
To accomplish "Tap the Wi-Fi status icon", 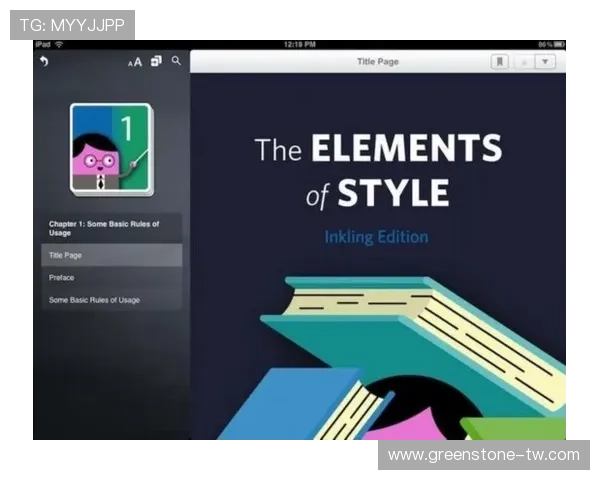I will (x=59, y=45).
